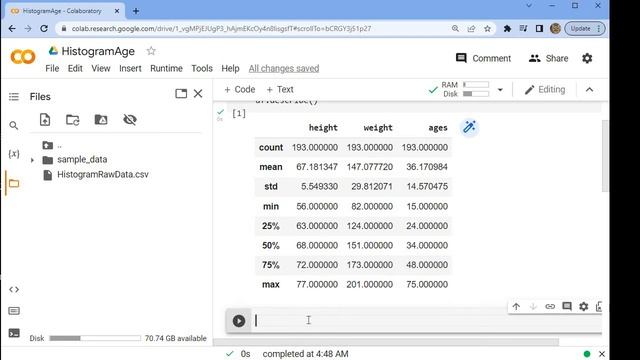This screenshot has width=640, height=360.
Task: Open the Comment panel
Action: [483, 58]
